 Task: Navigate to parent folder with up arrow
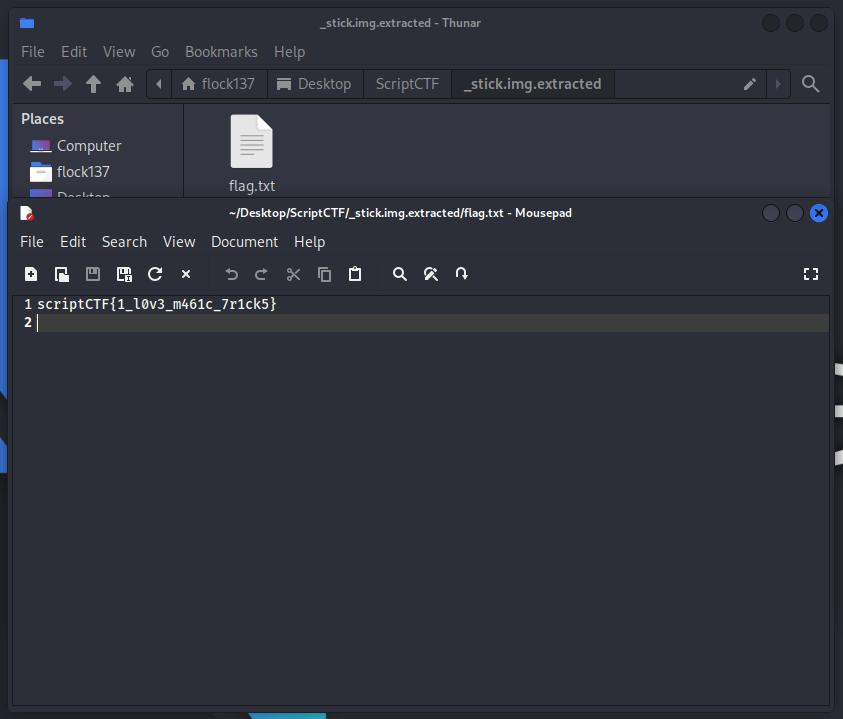click(94, 84)
